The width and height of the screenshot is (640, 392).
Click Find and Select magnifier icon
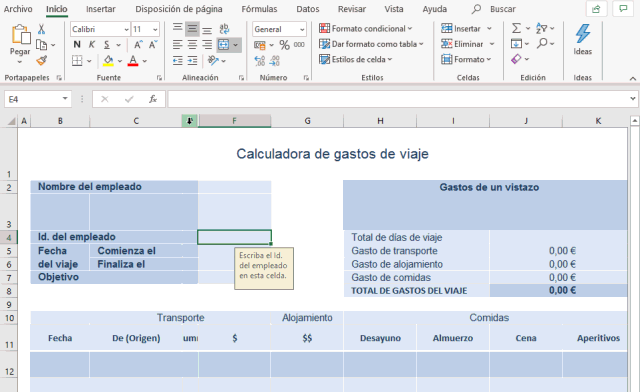(x=542, y=43)
